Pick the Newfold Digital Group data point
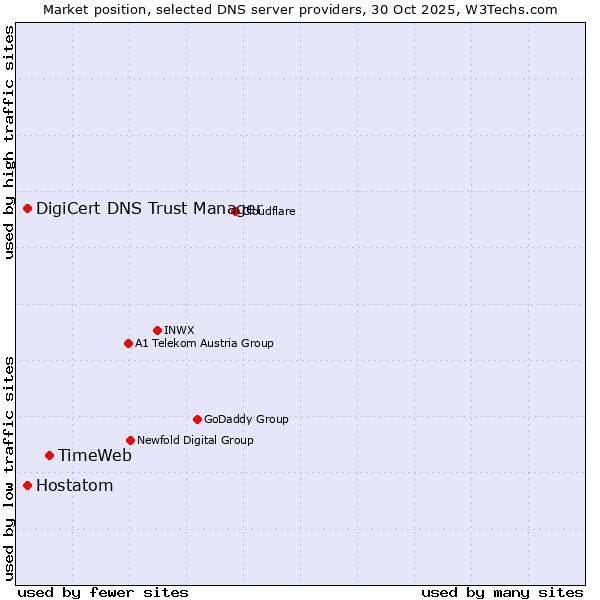The image size is (600, 600). point(130,440)
